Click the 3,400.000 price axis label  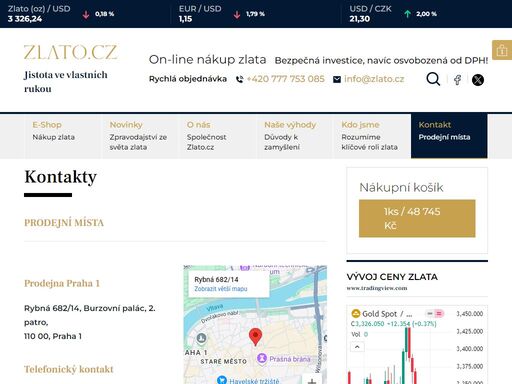(470, 349)
